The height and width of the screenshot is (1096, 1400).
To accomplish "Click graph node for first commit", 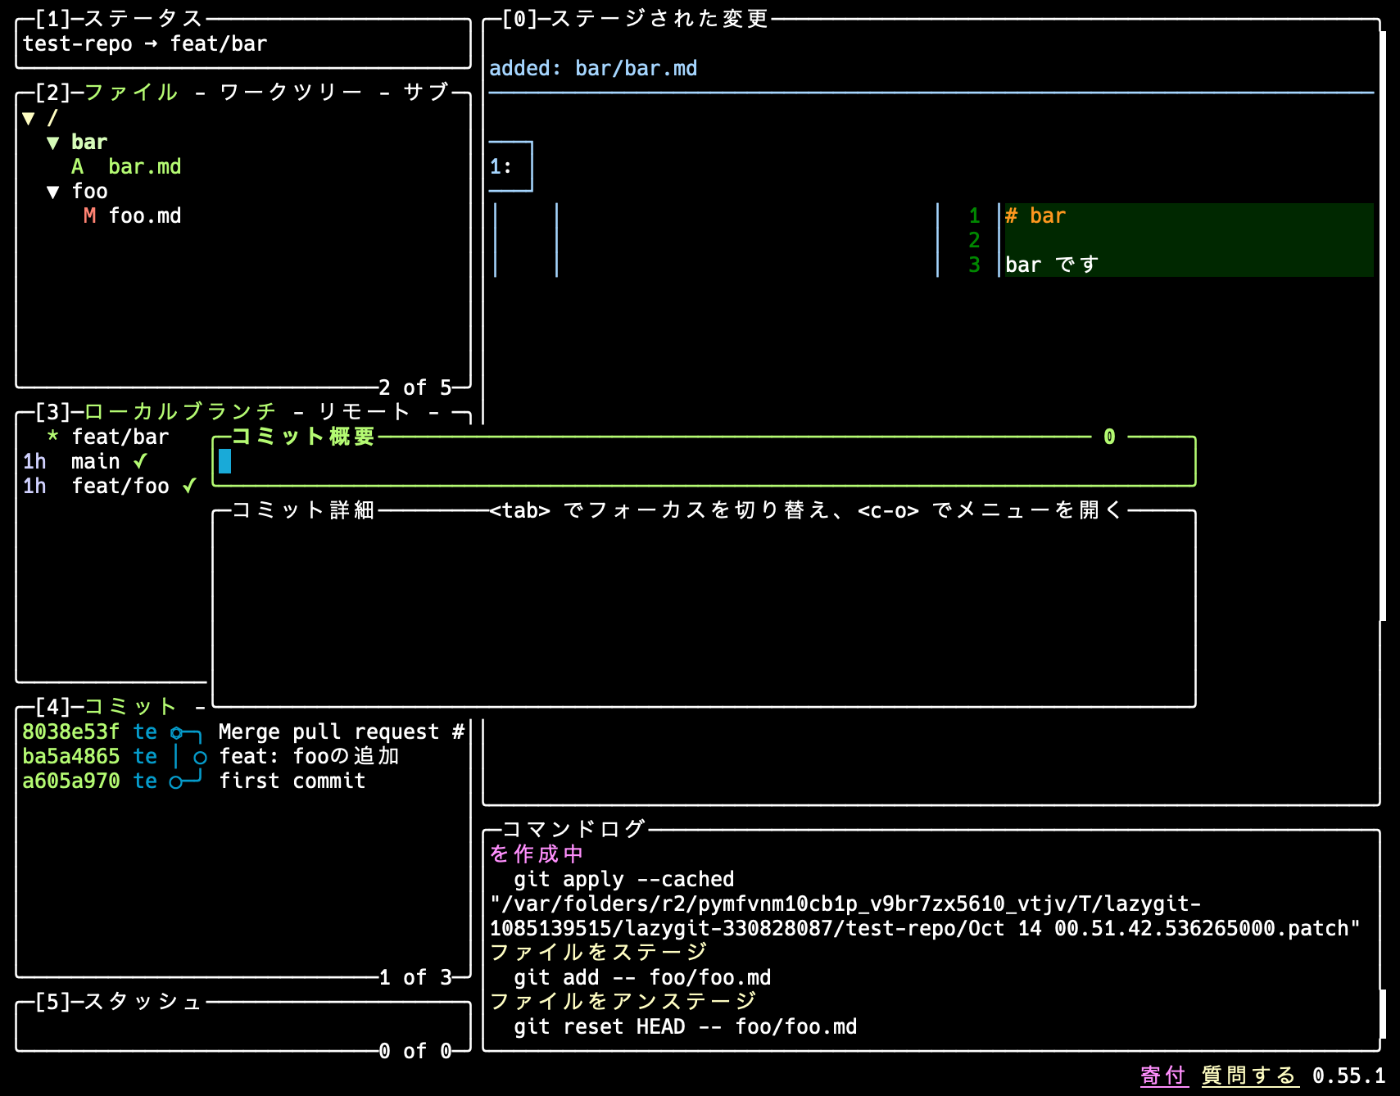I will [x=176, y=782].
